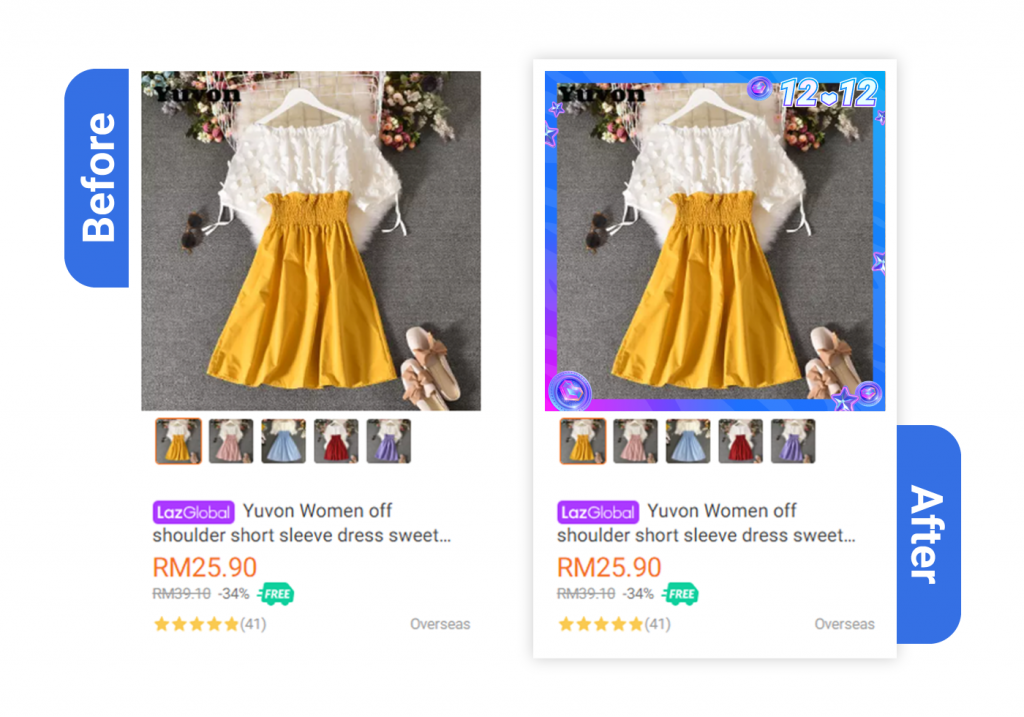
Task: Select purple dress thumbnail in After card
Action: [793, 441]
